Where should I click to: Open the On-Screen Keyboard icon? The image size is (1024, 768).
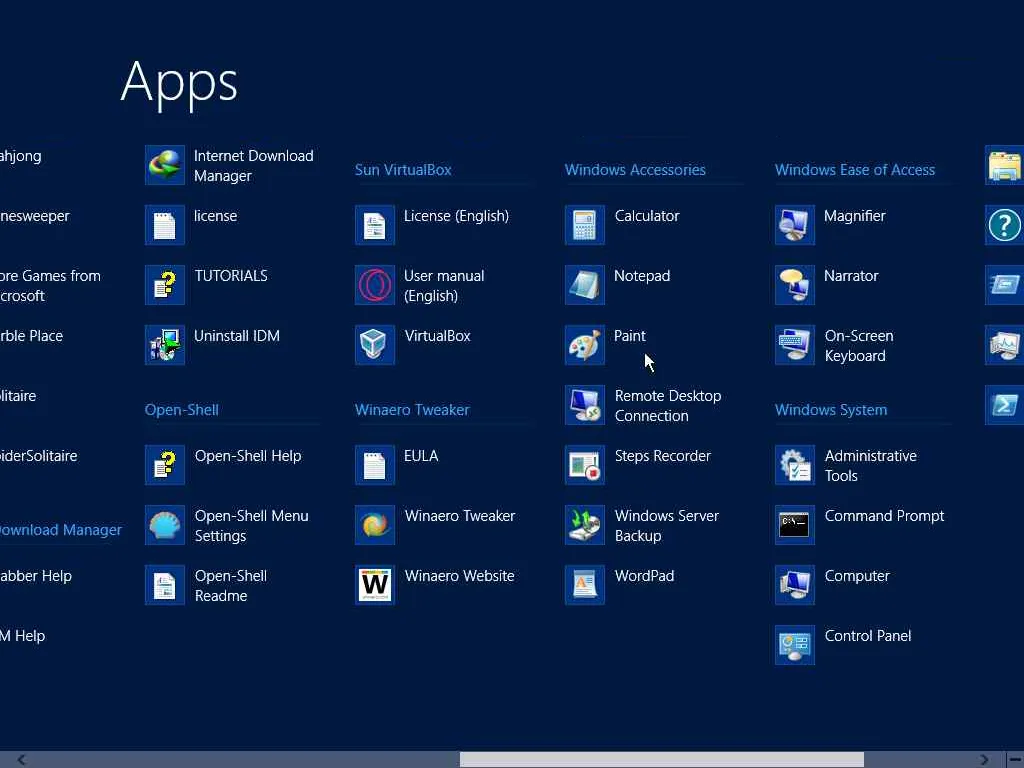(x=795, y=345)
